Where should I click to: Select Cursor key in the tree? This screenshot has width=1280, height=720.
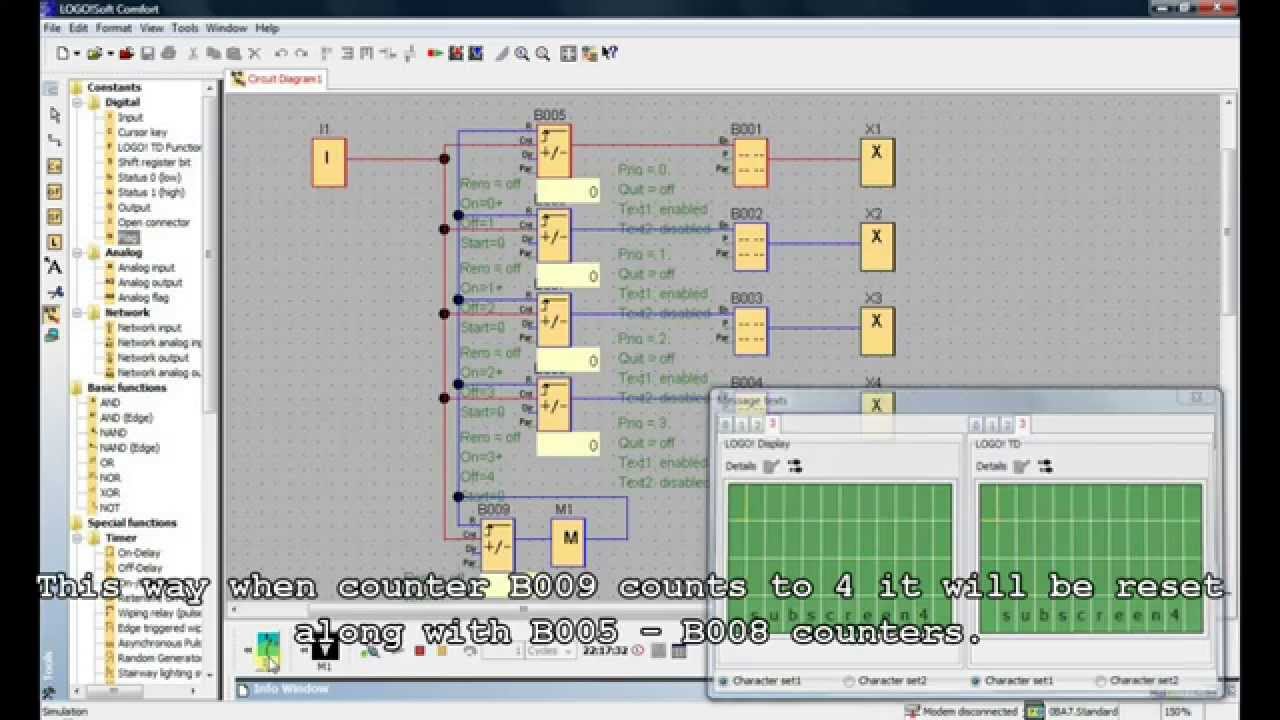click(x=142, y=132)
